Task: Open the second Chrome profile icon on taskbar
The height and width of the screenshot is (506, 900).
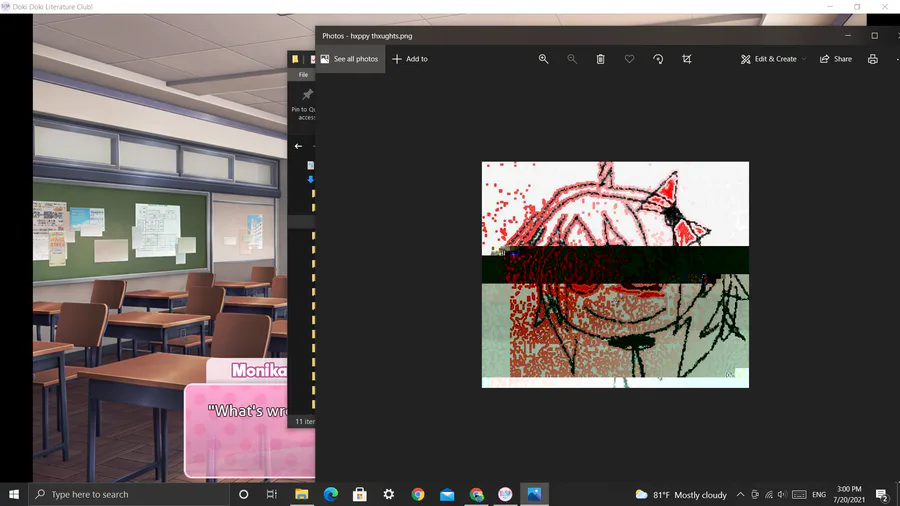Action: point(476,494)
